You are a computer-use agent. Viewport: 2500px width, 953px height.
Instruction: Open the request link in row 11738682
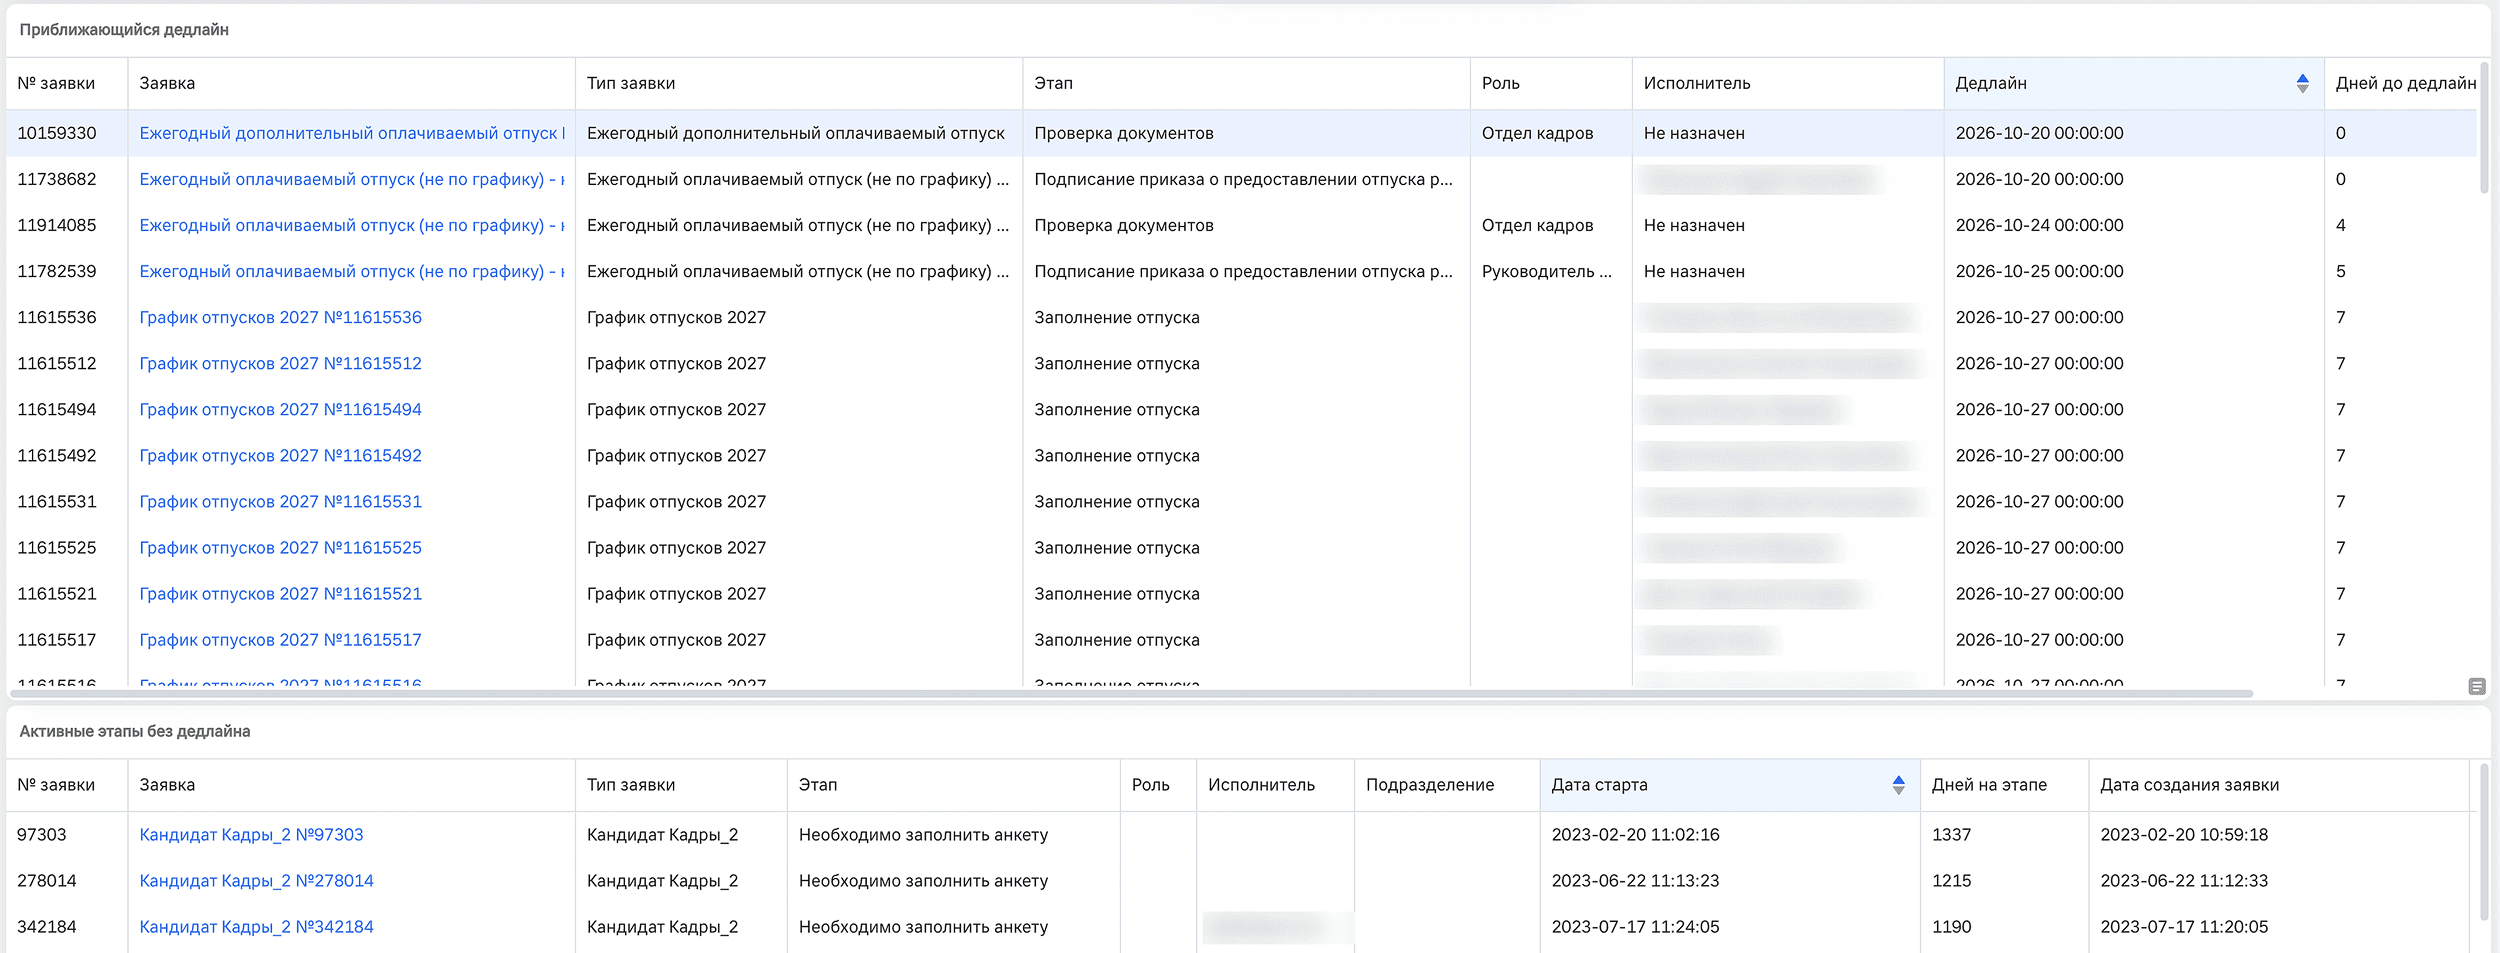coord(352,180)
